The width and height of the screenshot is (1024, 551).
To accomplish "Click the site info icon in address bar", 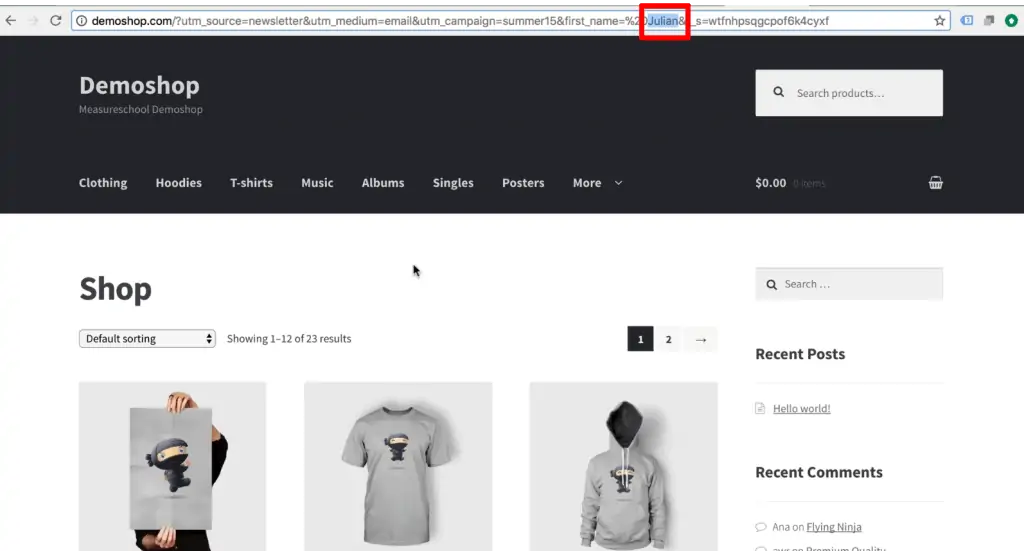I will 82,21.
